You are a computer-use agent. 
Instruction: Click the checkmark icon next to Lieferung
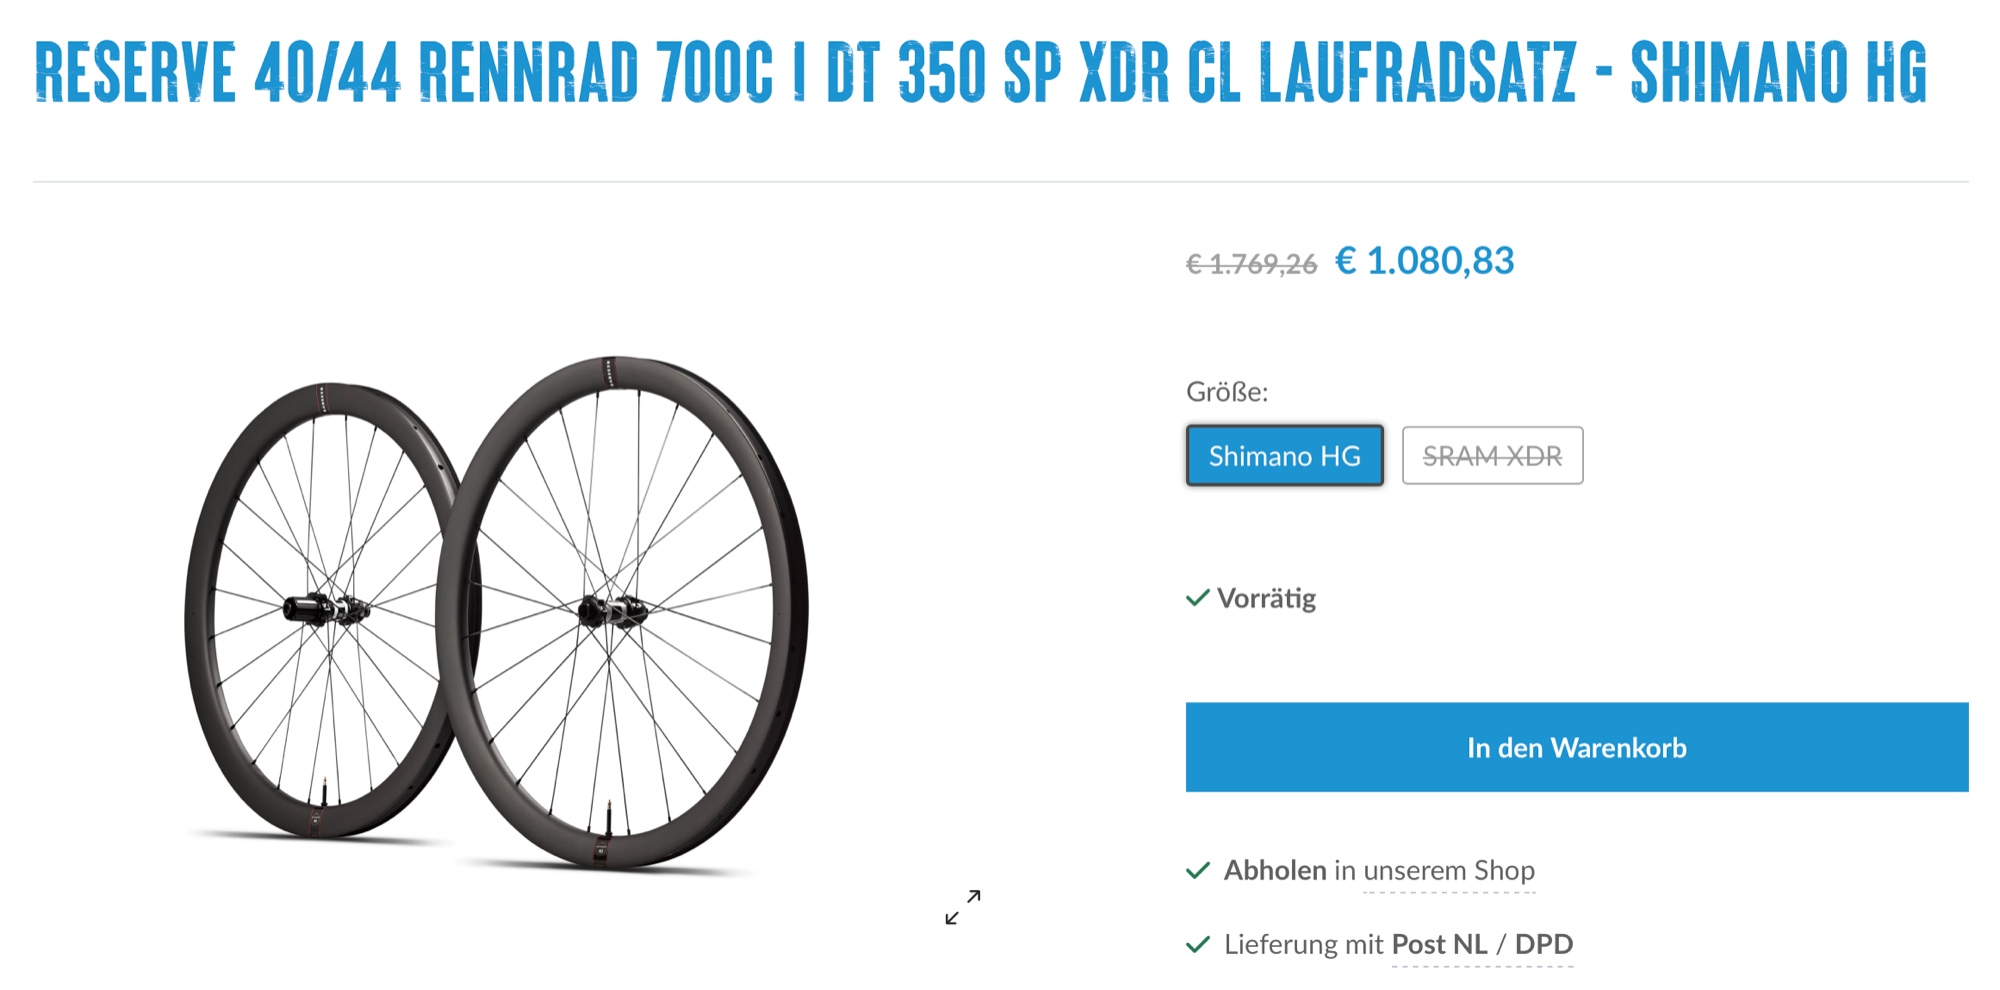click(1197, 944)
